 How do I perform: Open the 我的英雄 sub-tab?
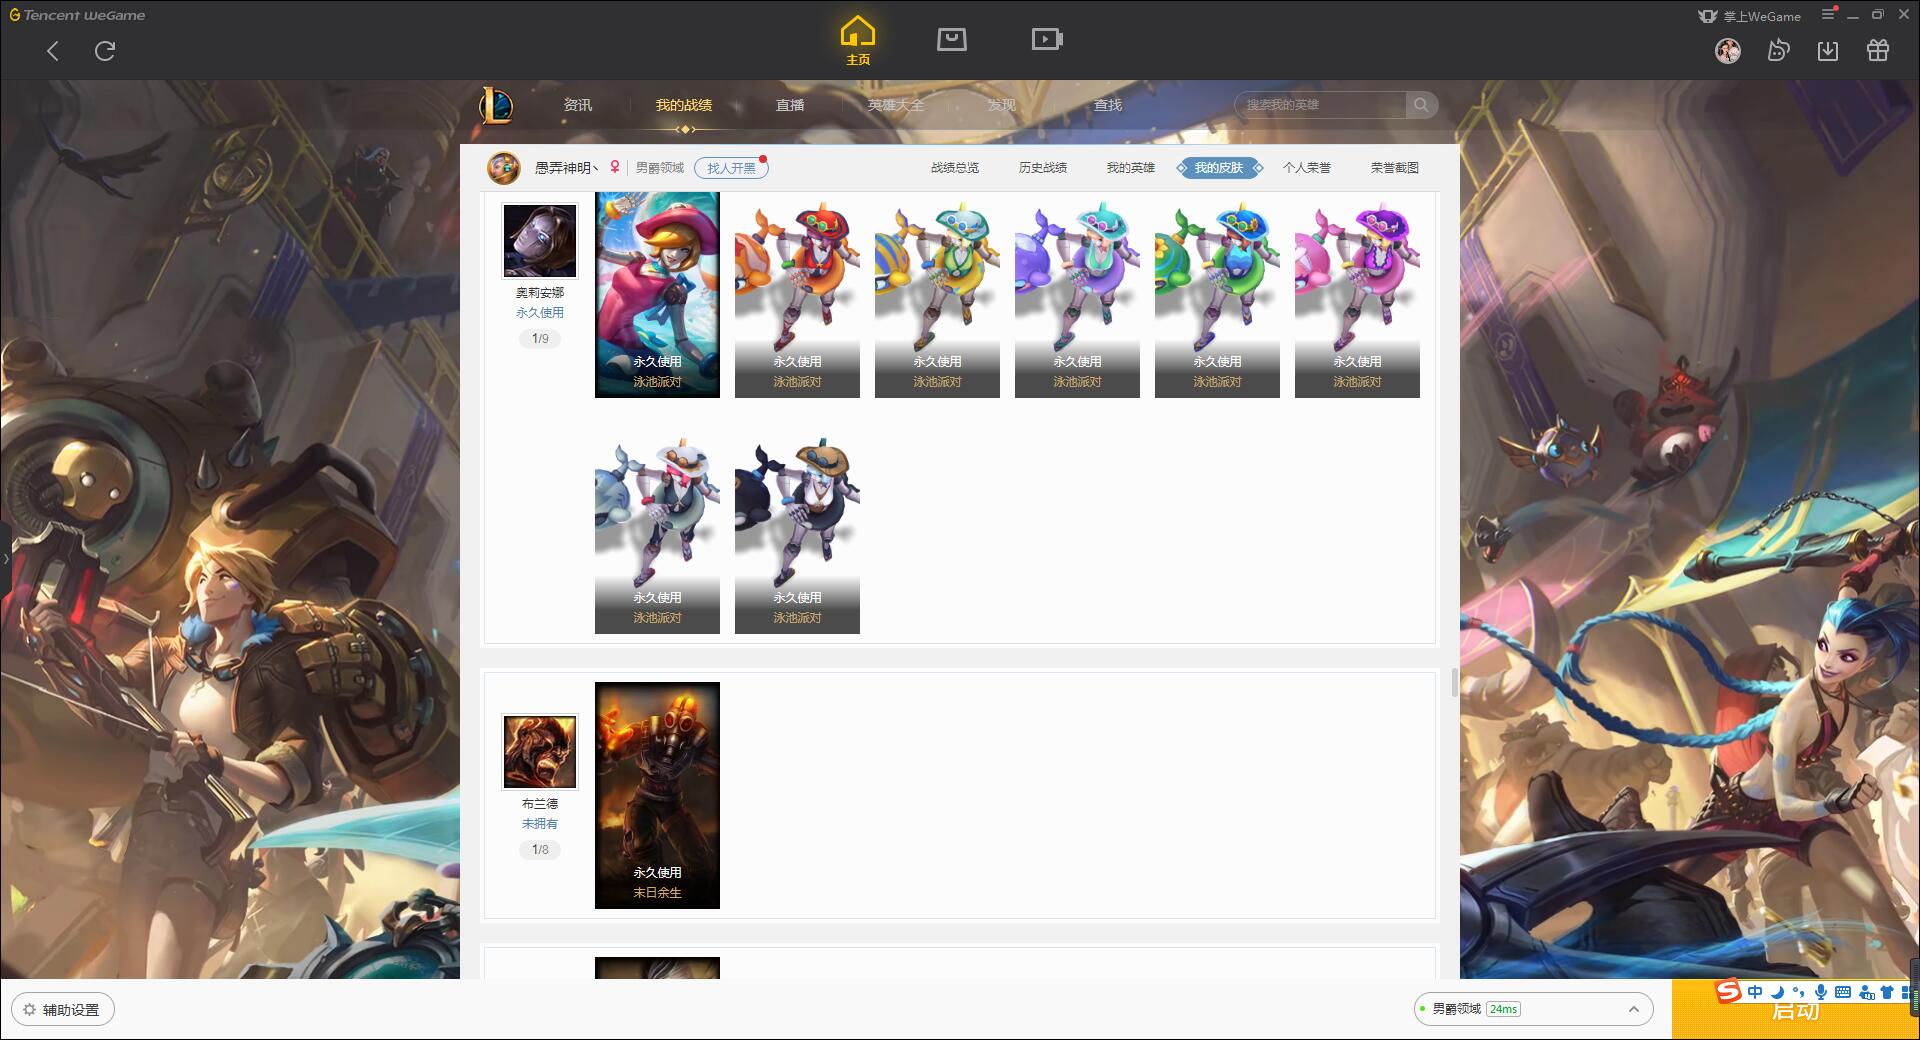pyautogui.click(x=1131, y=168)
